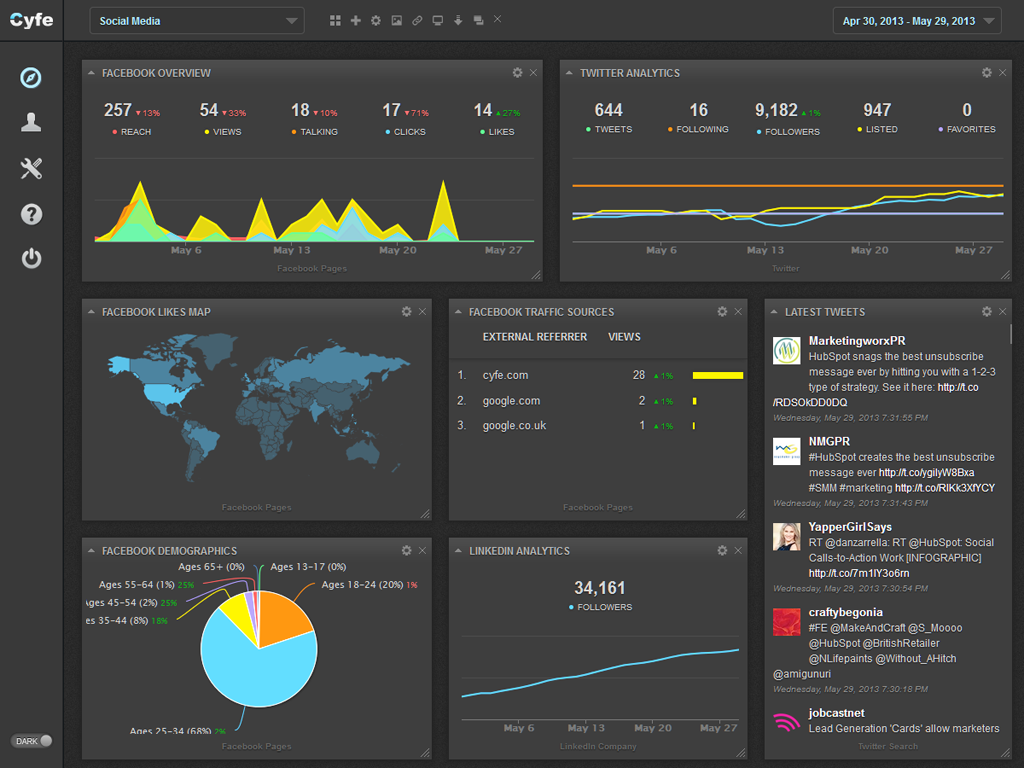Log out via the power icon

31,259
